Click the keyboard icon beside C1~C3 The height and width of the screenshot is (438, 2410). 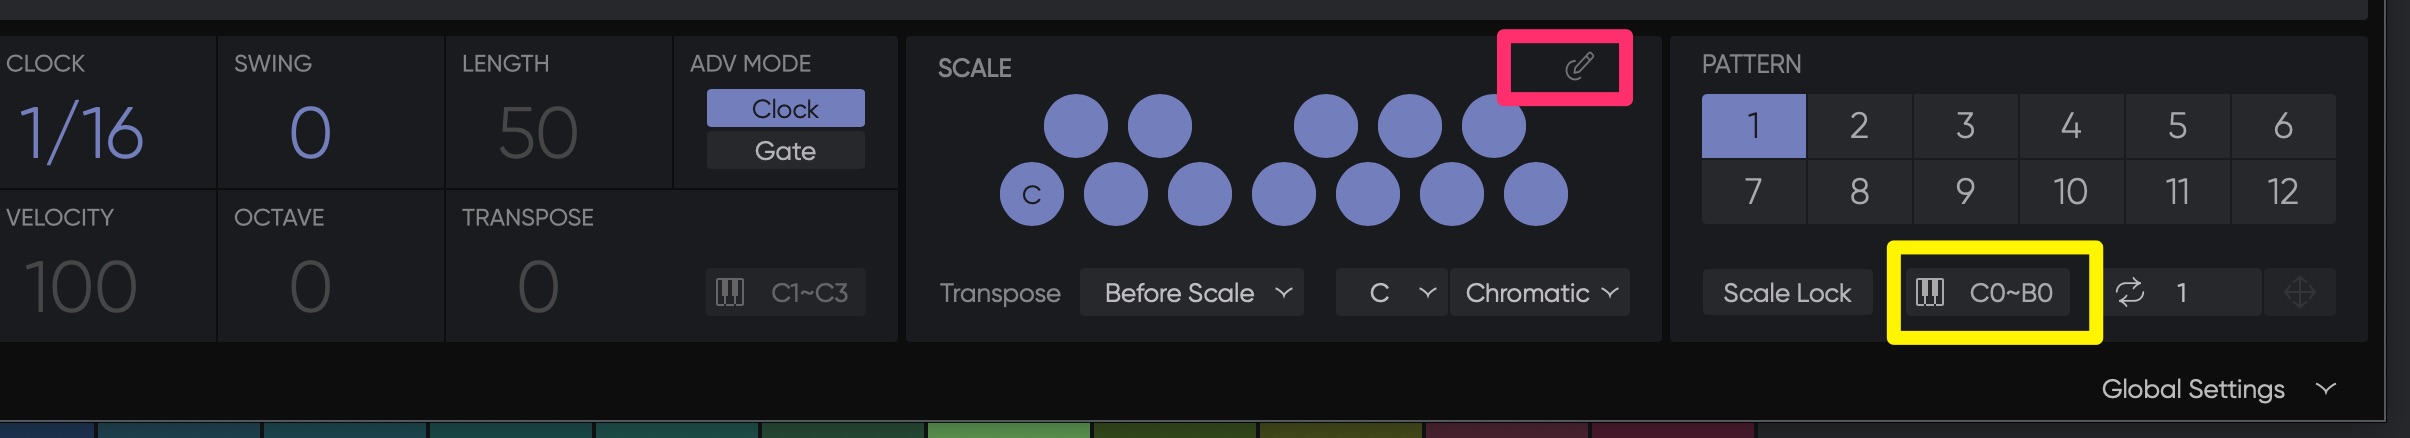[x=730, y=293]
